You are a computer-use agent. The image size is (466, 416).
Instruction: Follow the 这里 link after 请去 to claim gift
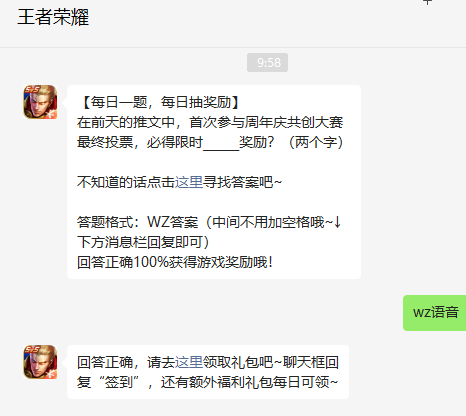coord(189,362)
